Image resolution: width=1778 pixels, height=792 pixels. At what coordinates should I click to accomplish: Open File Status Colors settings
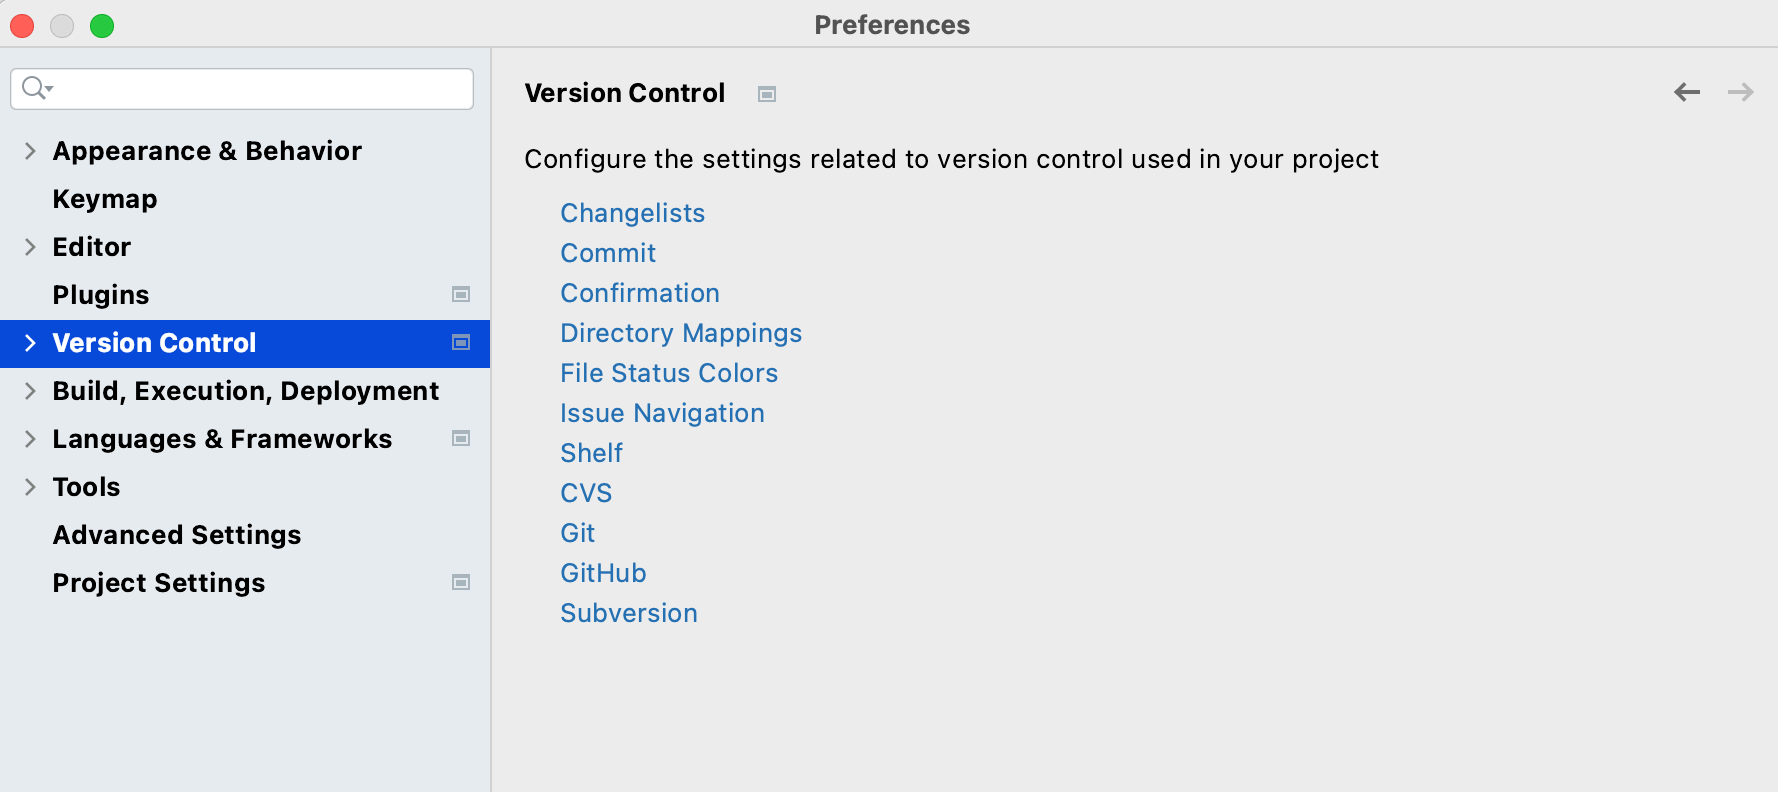(669, 373)
